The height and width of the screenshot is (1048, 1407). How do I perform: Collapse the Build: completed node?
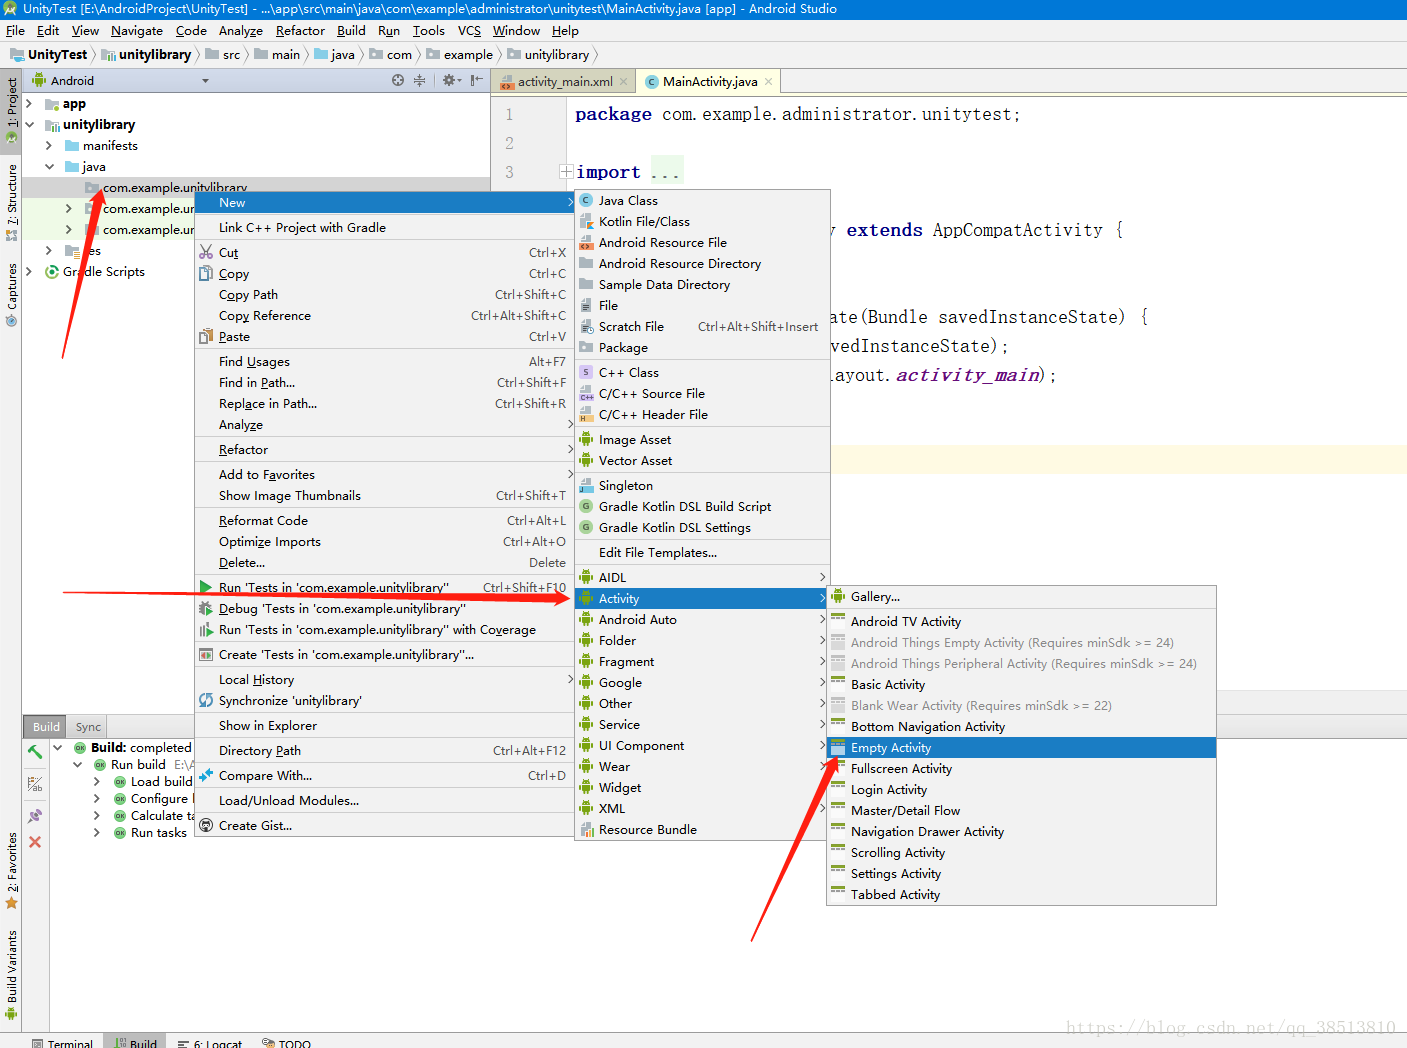click(x=57, y=747)
